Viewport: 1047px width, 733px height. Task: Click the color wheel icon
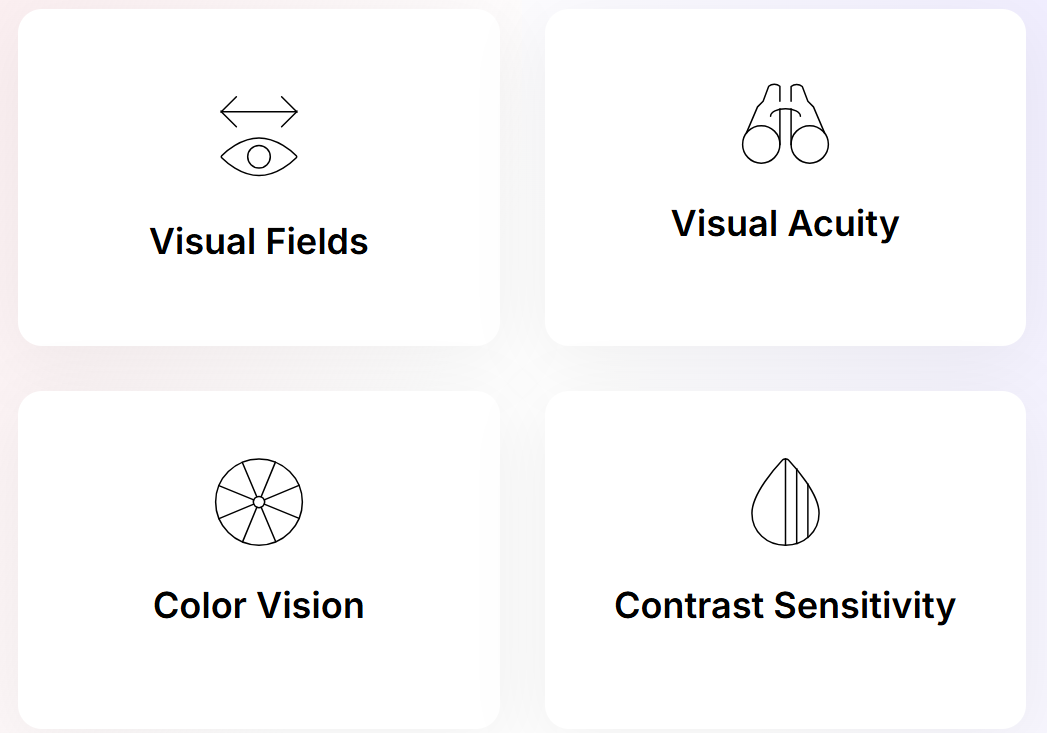(259, 502)
